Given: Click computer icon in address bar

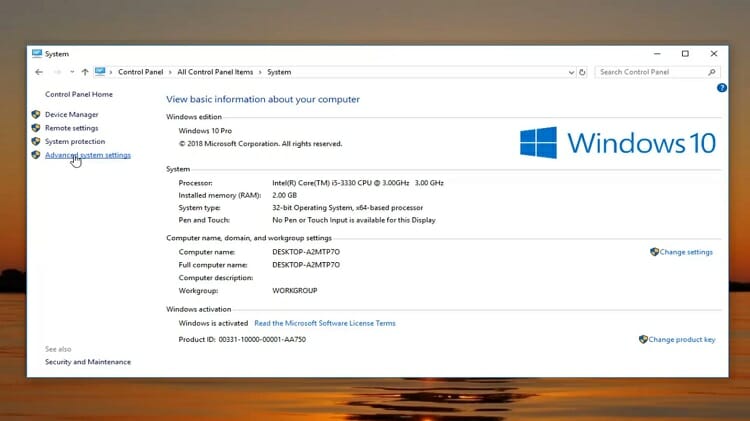Looking at the screenshot, I should pos(99,72).
